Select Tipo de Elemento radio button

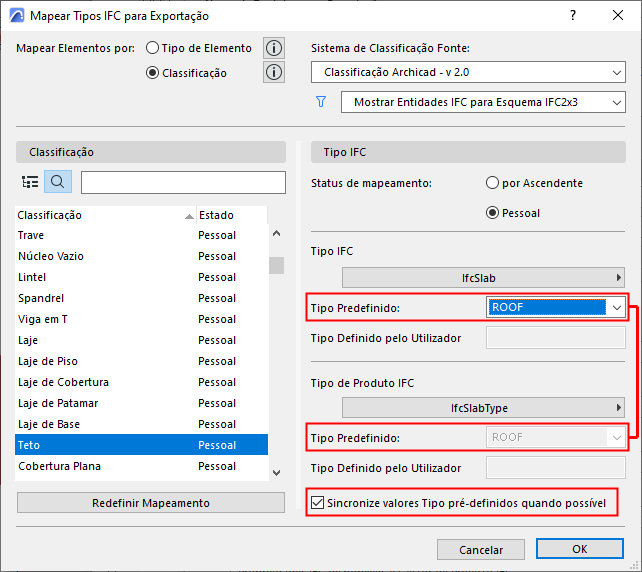[x=153, y=48]
